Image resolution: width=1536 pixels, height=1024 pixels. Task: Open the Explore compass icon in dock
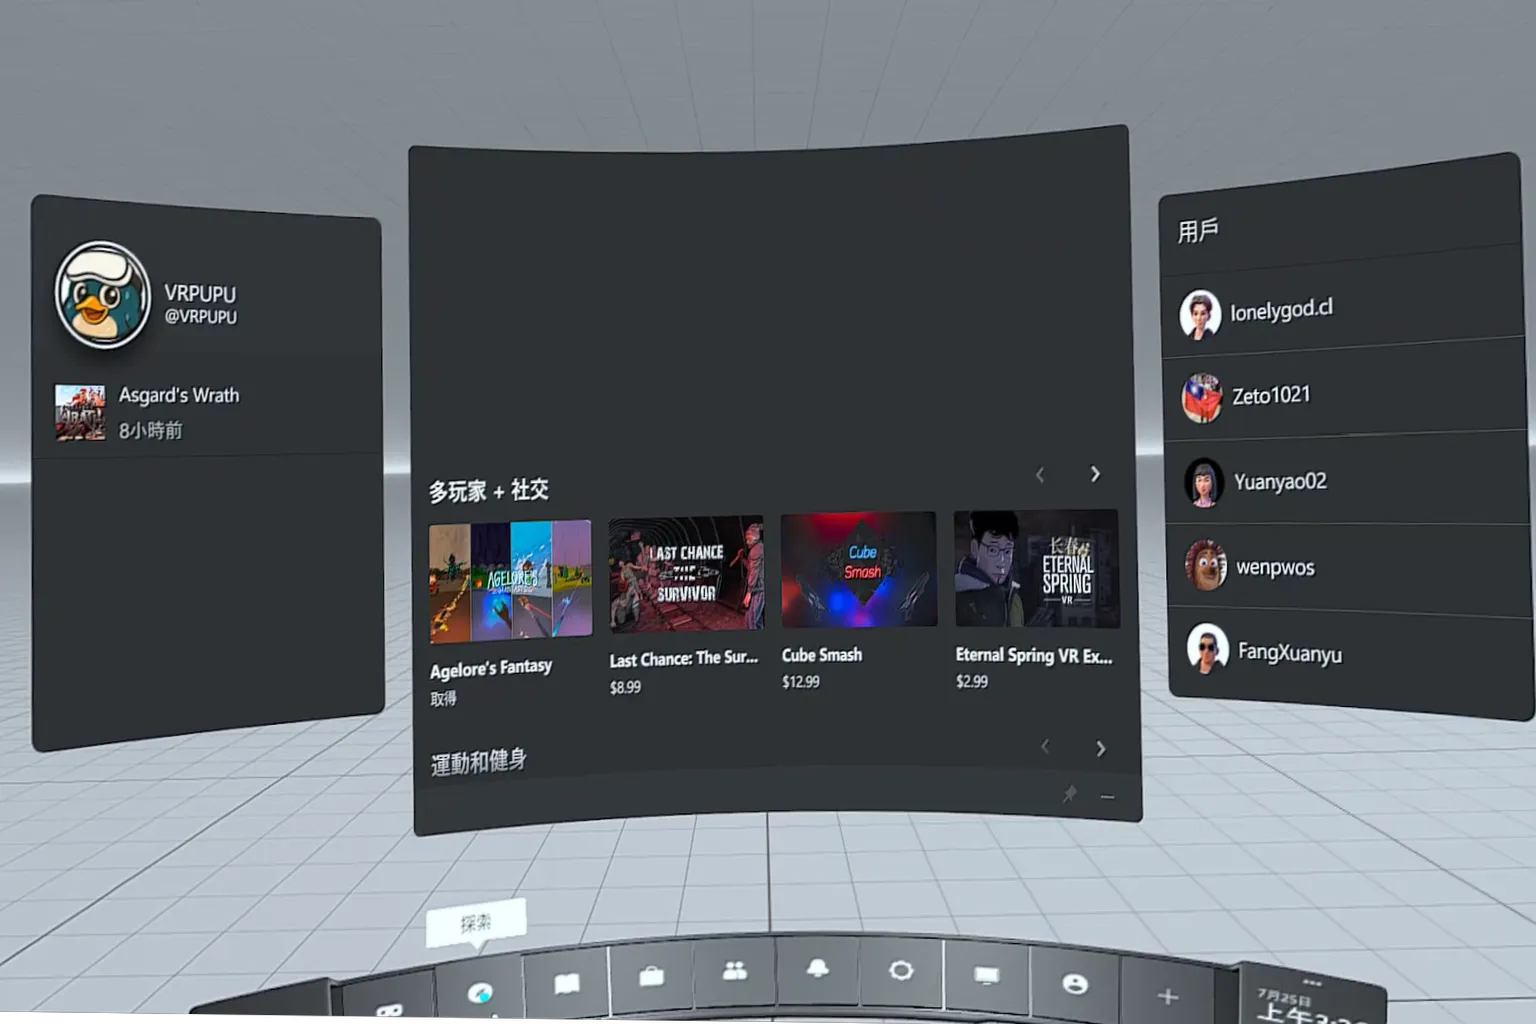(x=480, y=992)
